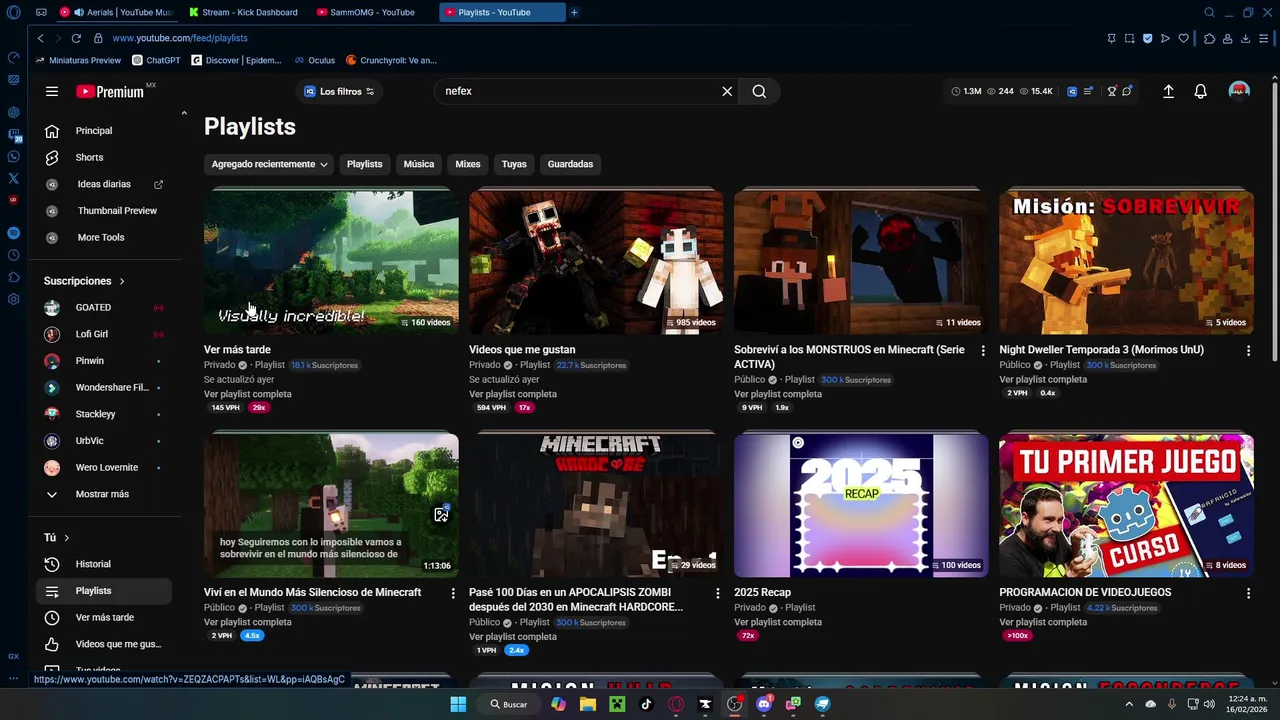Open TU PRIMER JUEGO course playlist thumbnail
The height and width of the screenshot is (720, 1280).
1126,505
